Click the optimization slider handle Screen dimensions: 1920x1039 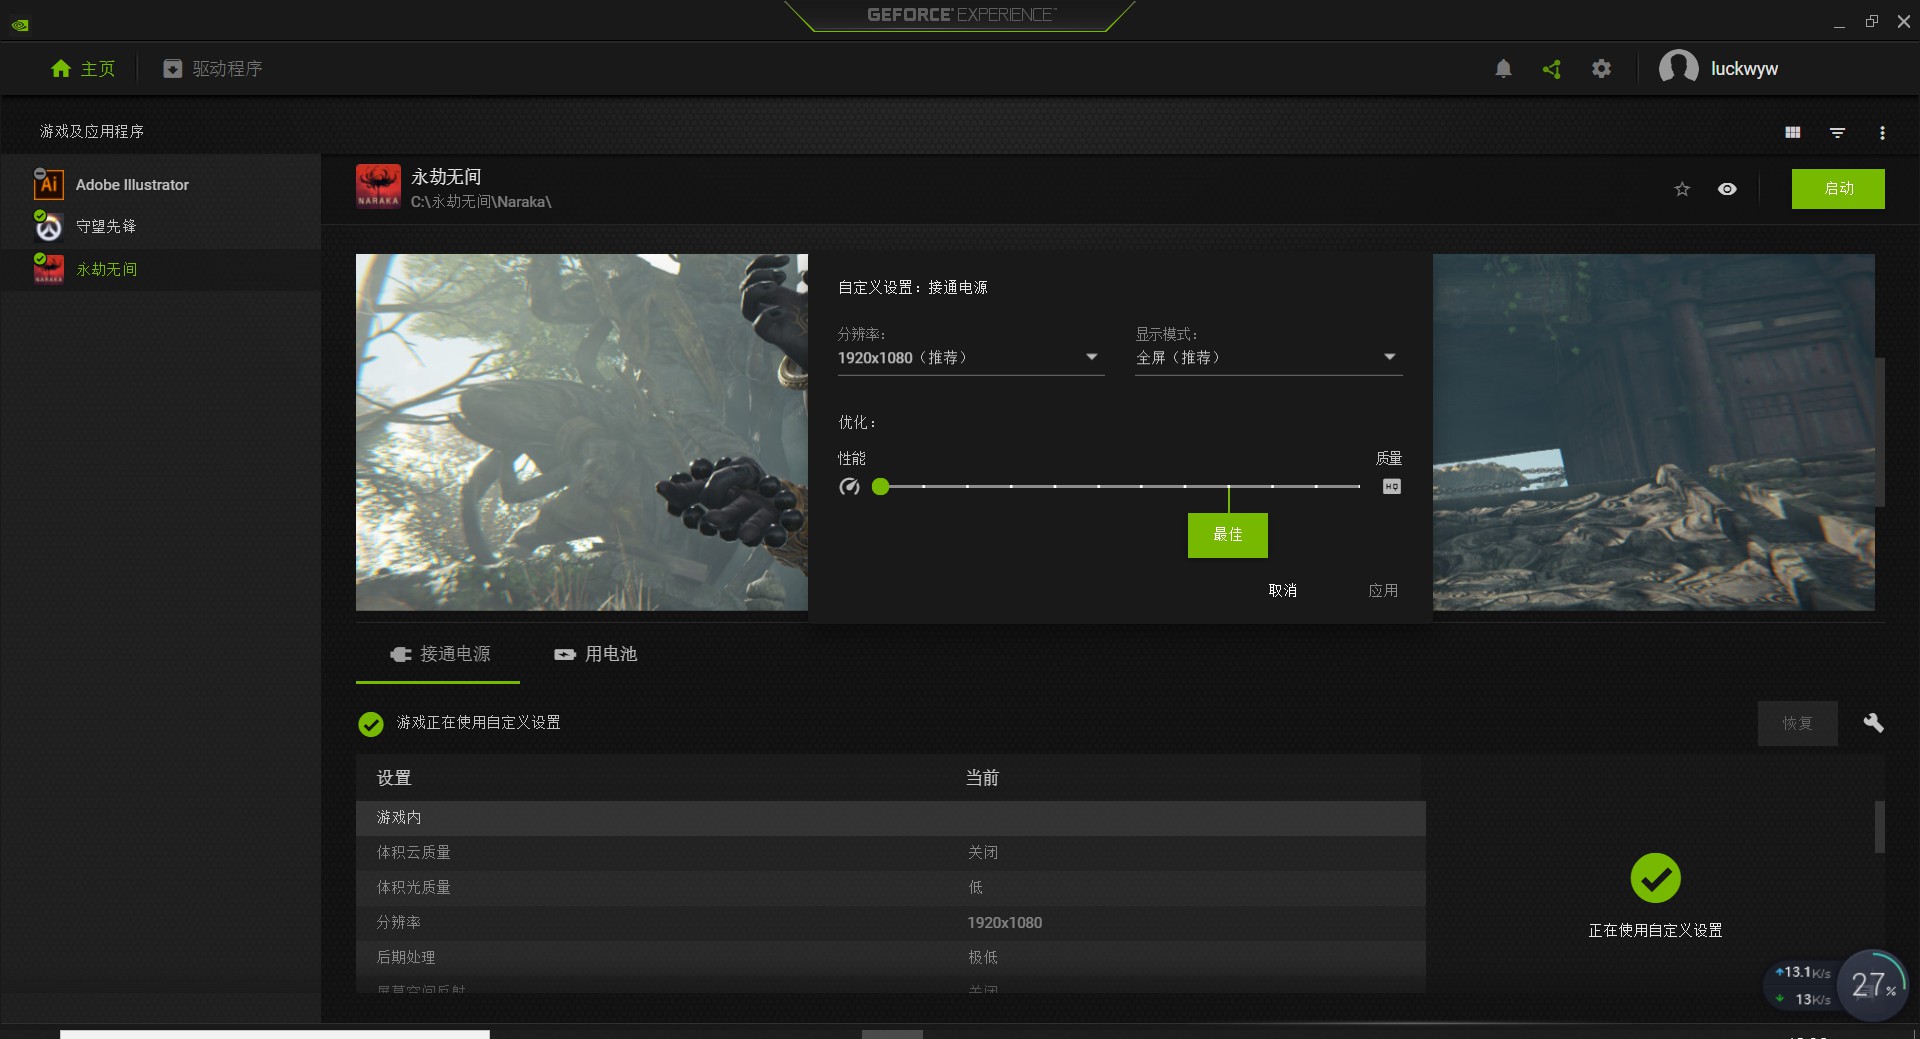click(880, 487)
